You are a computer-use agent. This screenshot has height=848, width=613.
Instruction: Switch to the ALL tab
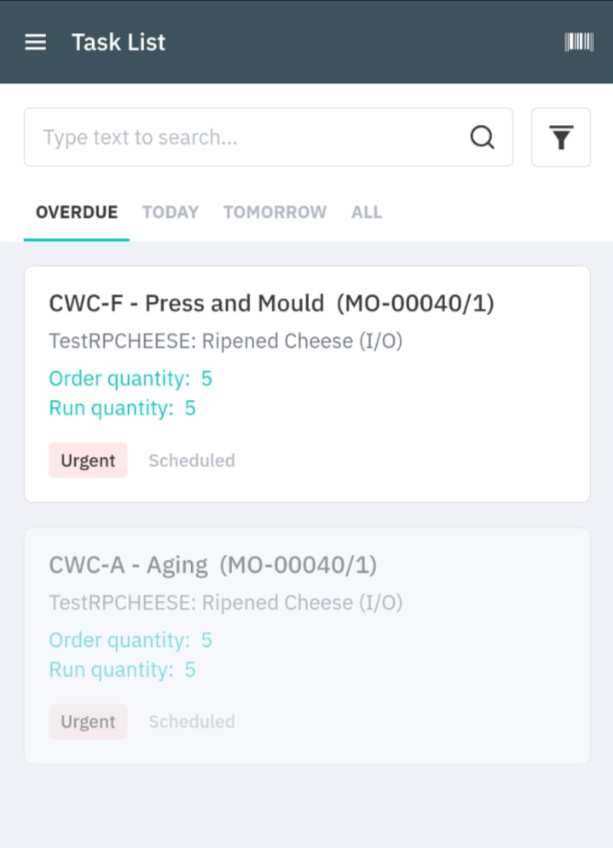pos(366,212)
